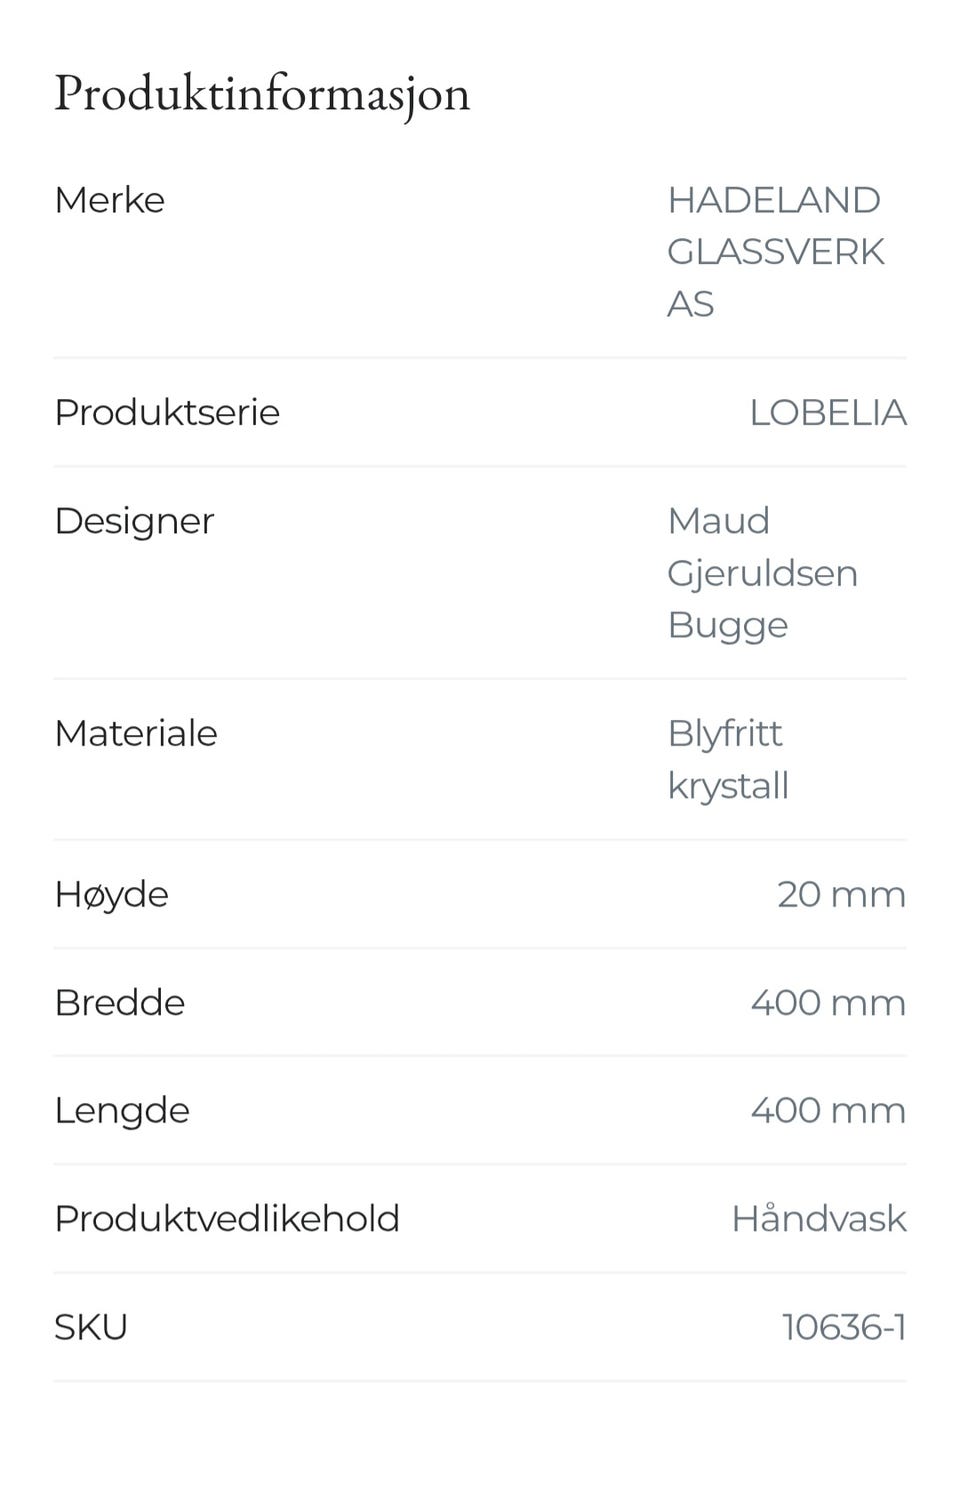This screenshot has height=1494, width=960.
Task: Click the Designer row label
Action: [134, 521]
